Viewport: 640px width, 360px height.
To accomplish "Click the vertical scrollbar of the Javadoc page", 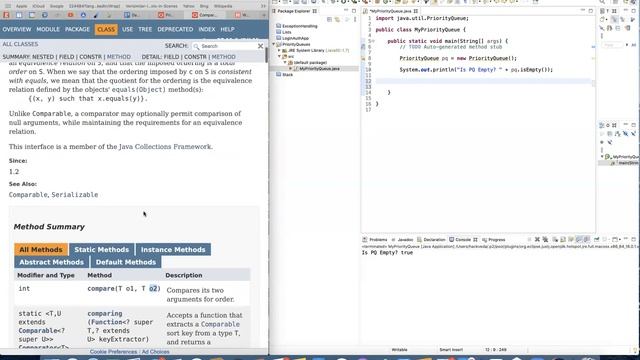I will (x=267, y=56).
